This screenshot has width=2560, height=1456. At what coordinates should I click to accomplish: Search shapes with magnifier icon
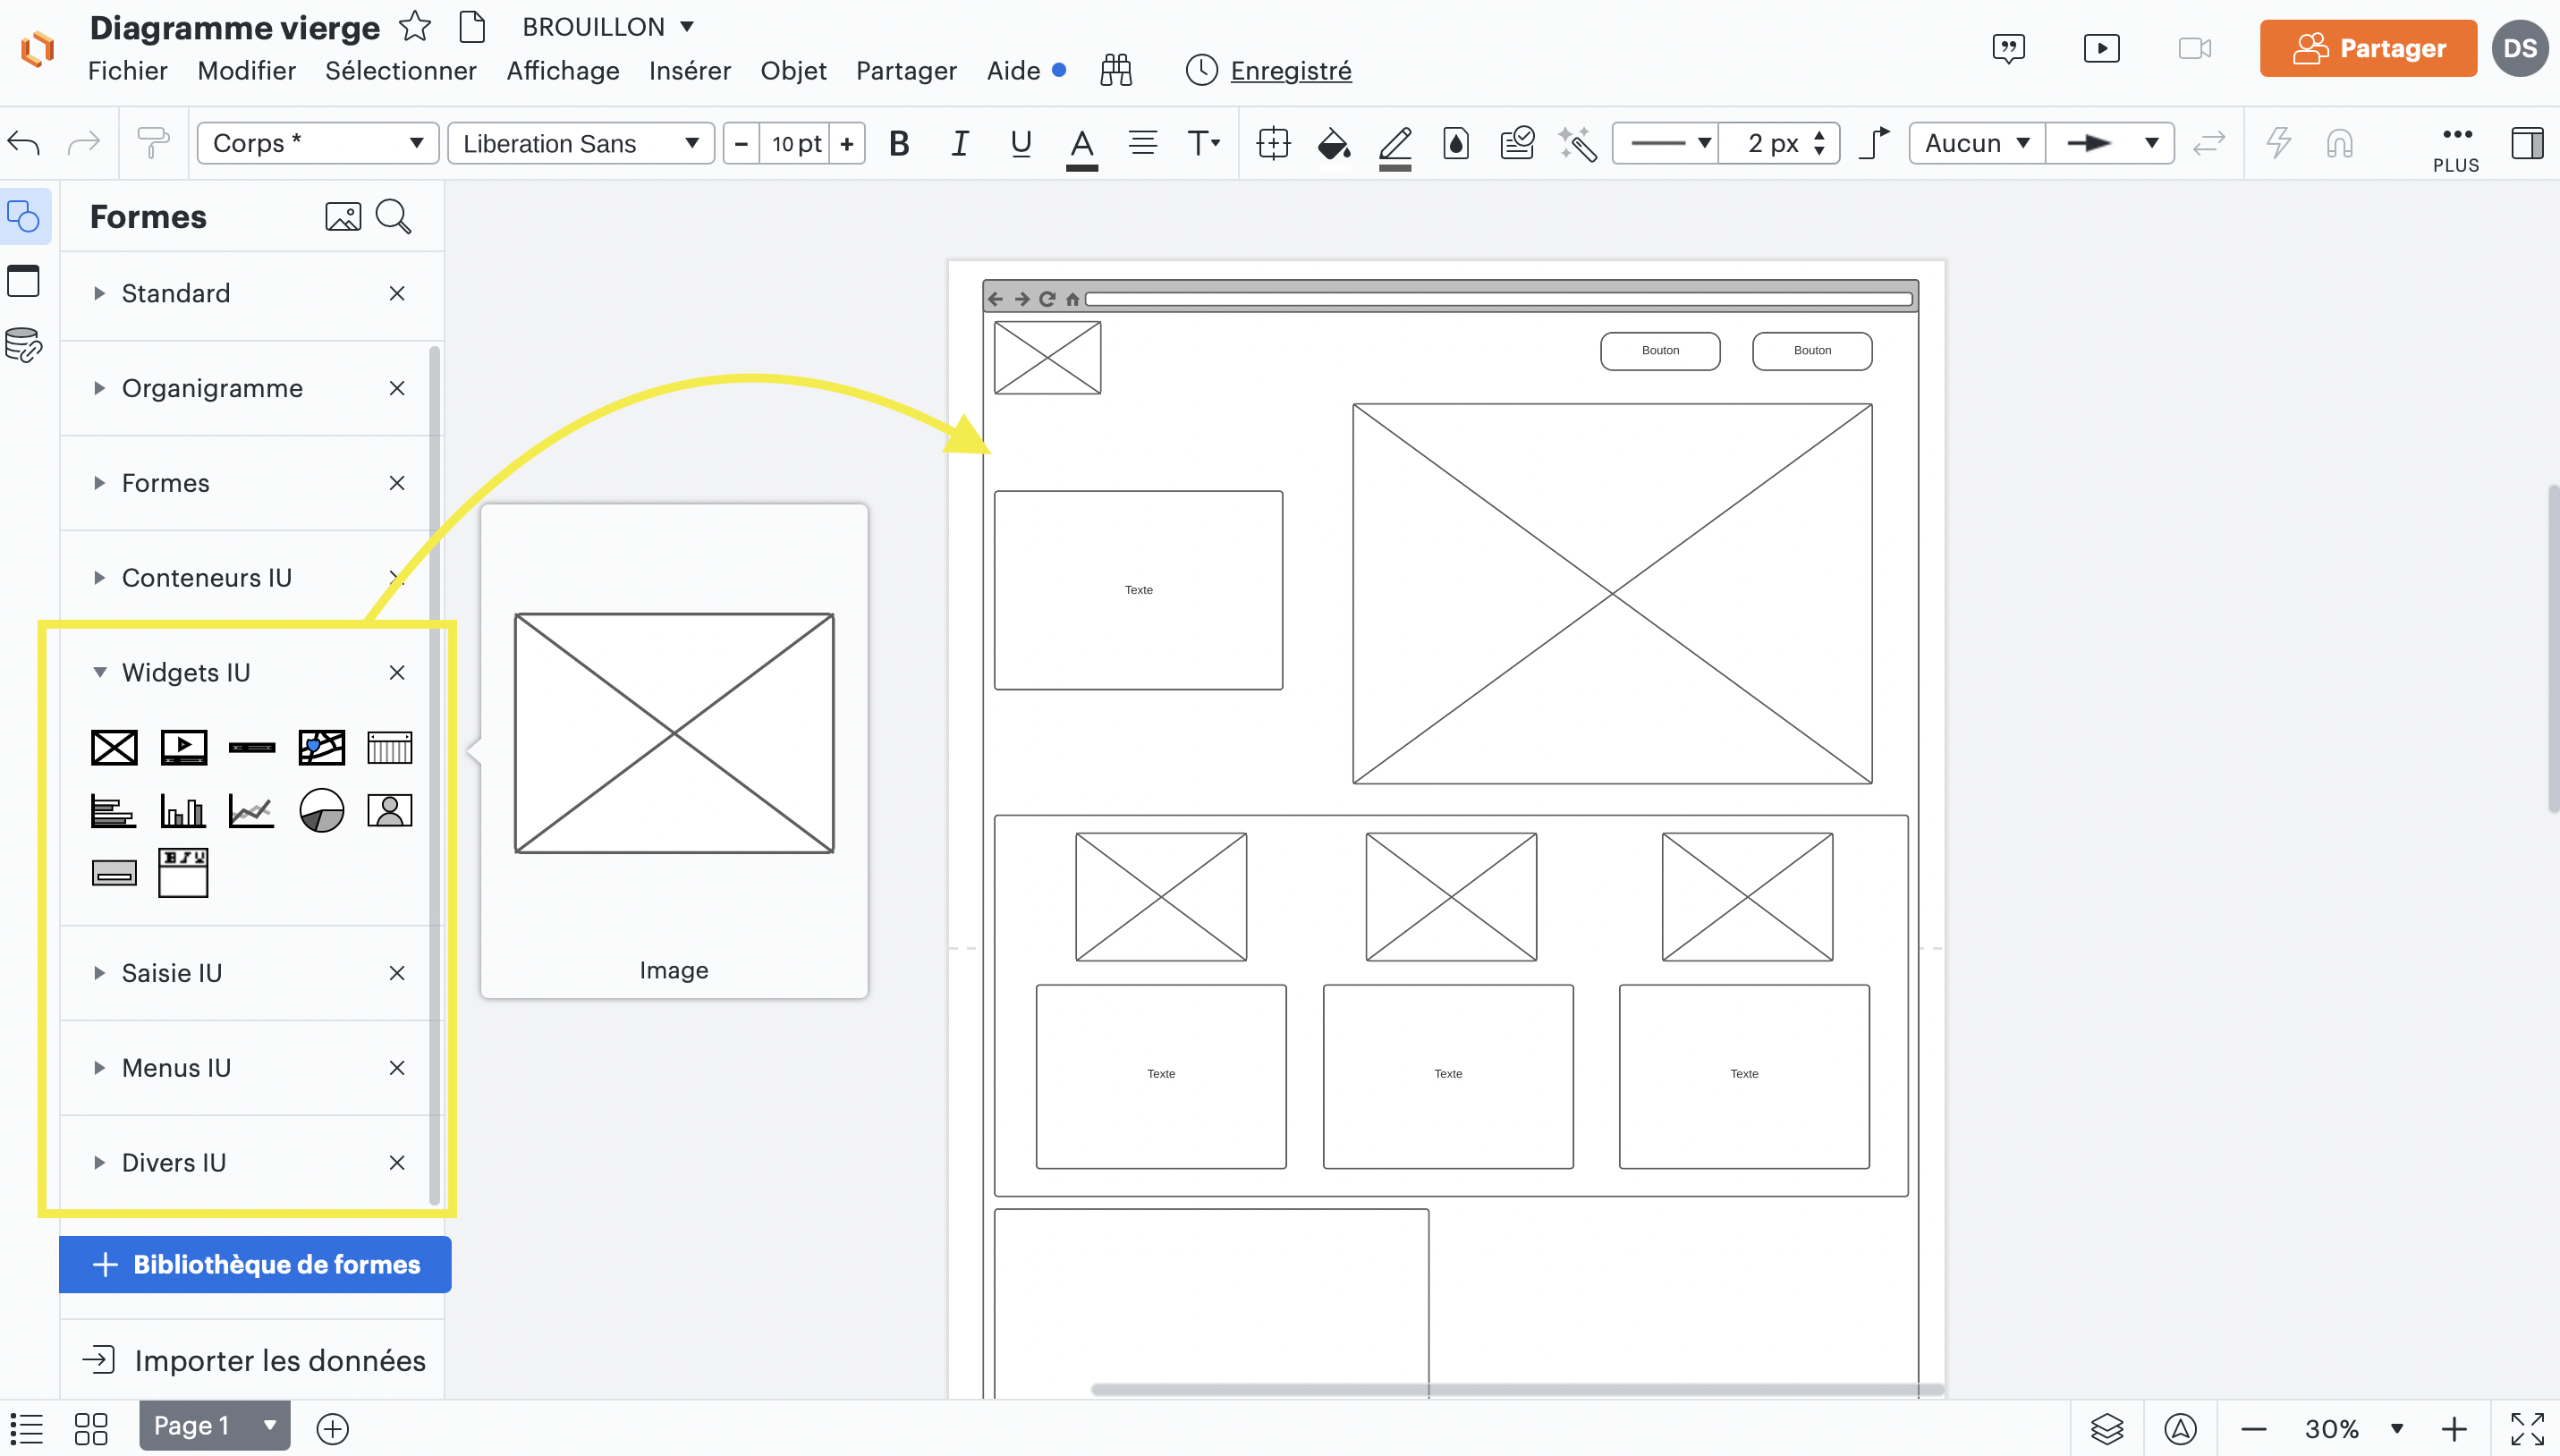(x=393, y=217)
